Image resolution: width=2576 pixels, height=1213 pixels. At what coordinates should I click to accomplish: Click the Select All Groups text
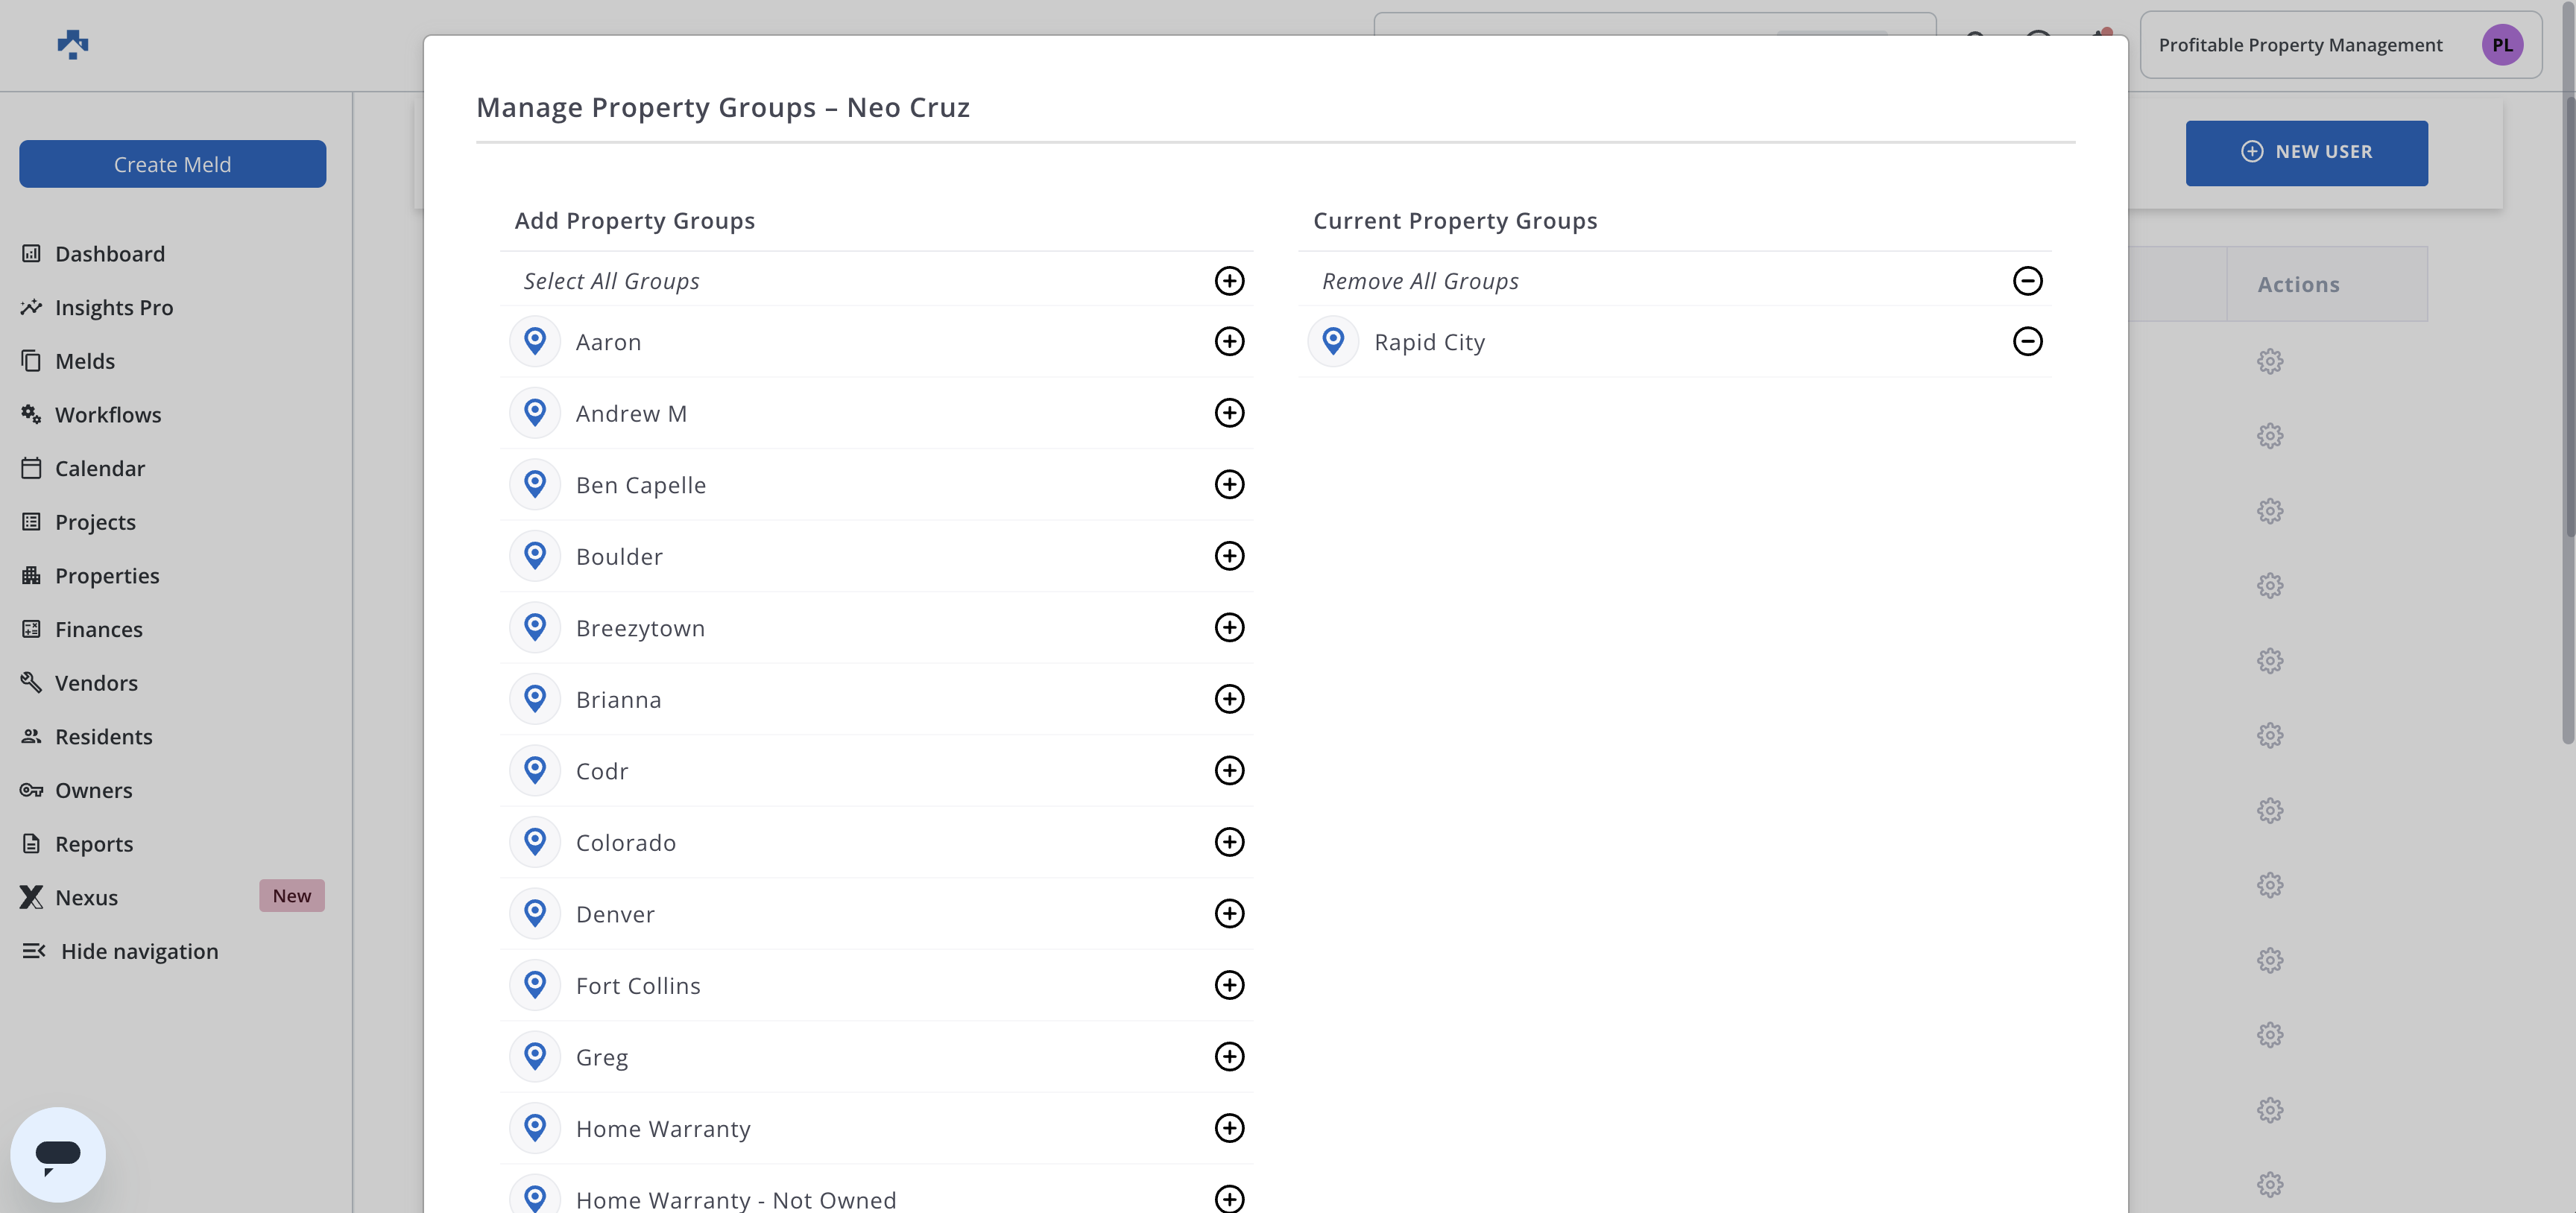[611, 282]
